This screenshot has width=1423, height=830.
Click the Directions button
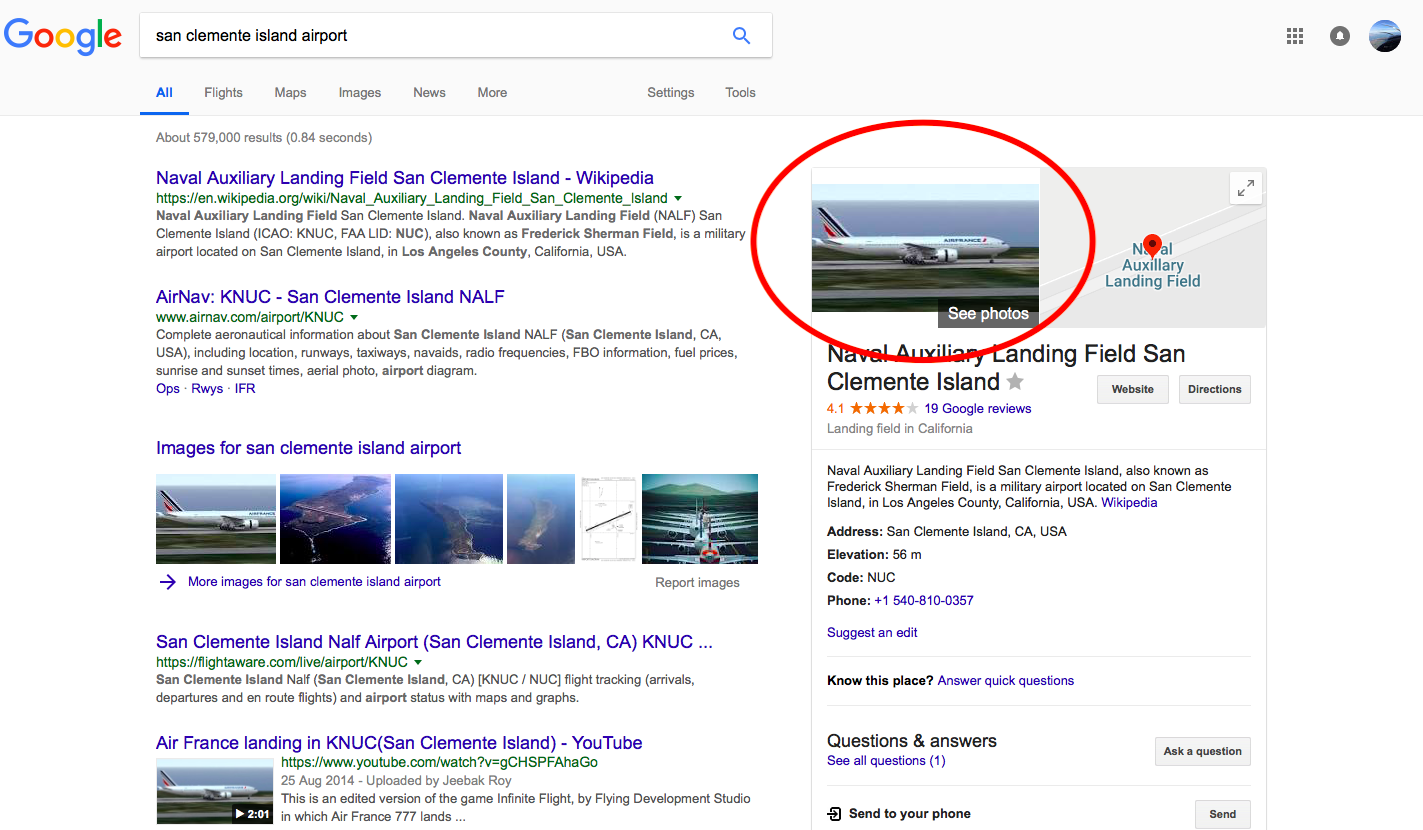(1215, 390)
